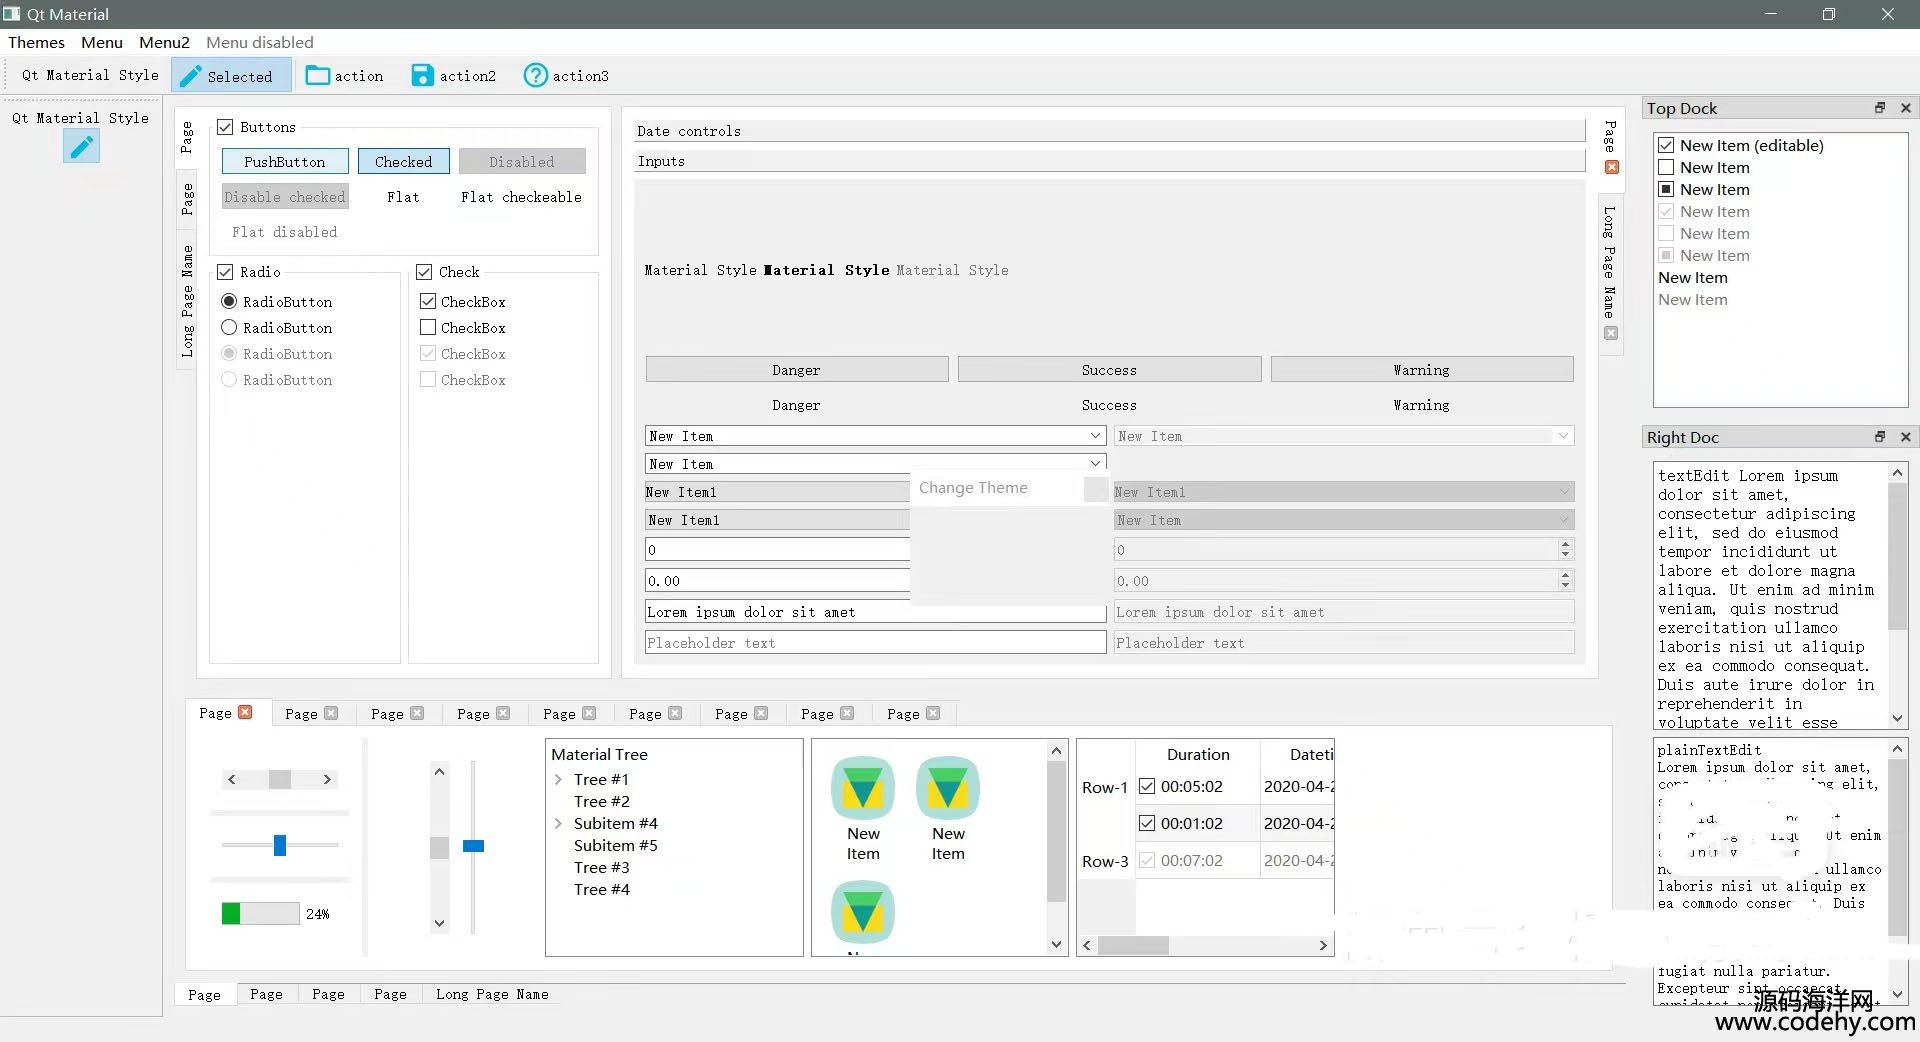The width and height of the screenshot is (1920, 1042).
Task: Click the 24% progress bar
Action: (x=261, y=913)
